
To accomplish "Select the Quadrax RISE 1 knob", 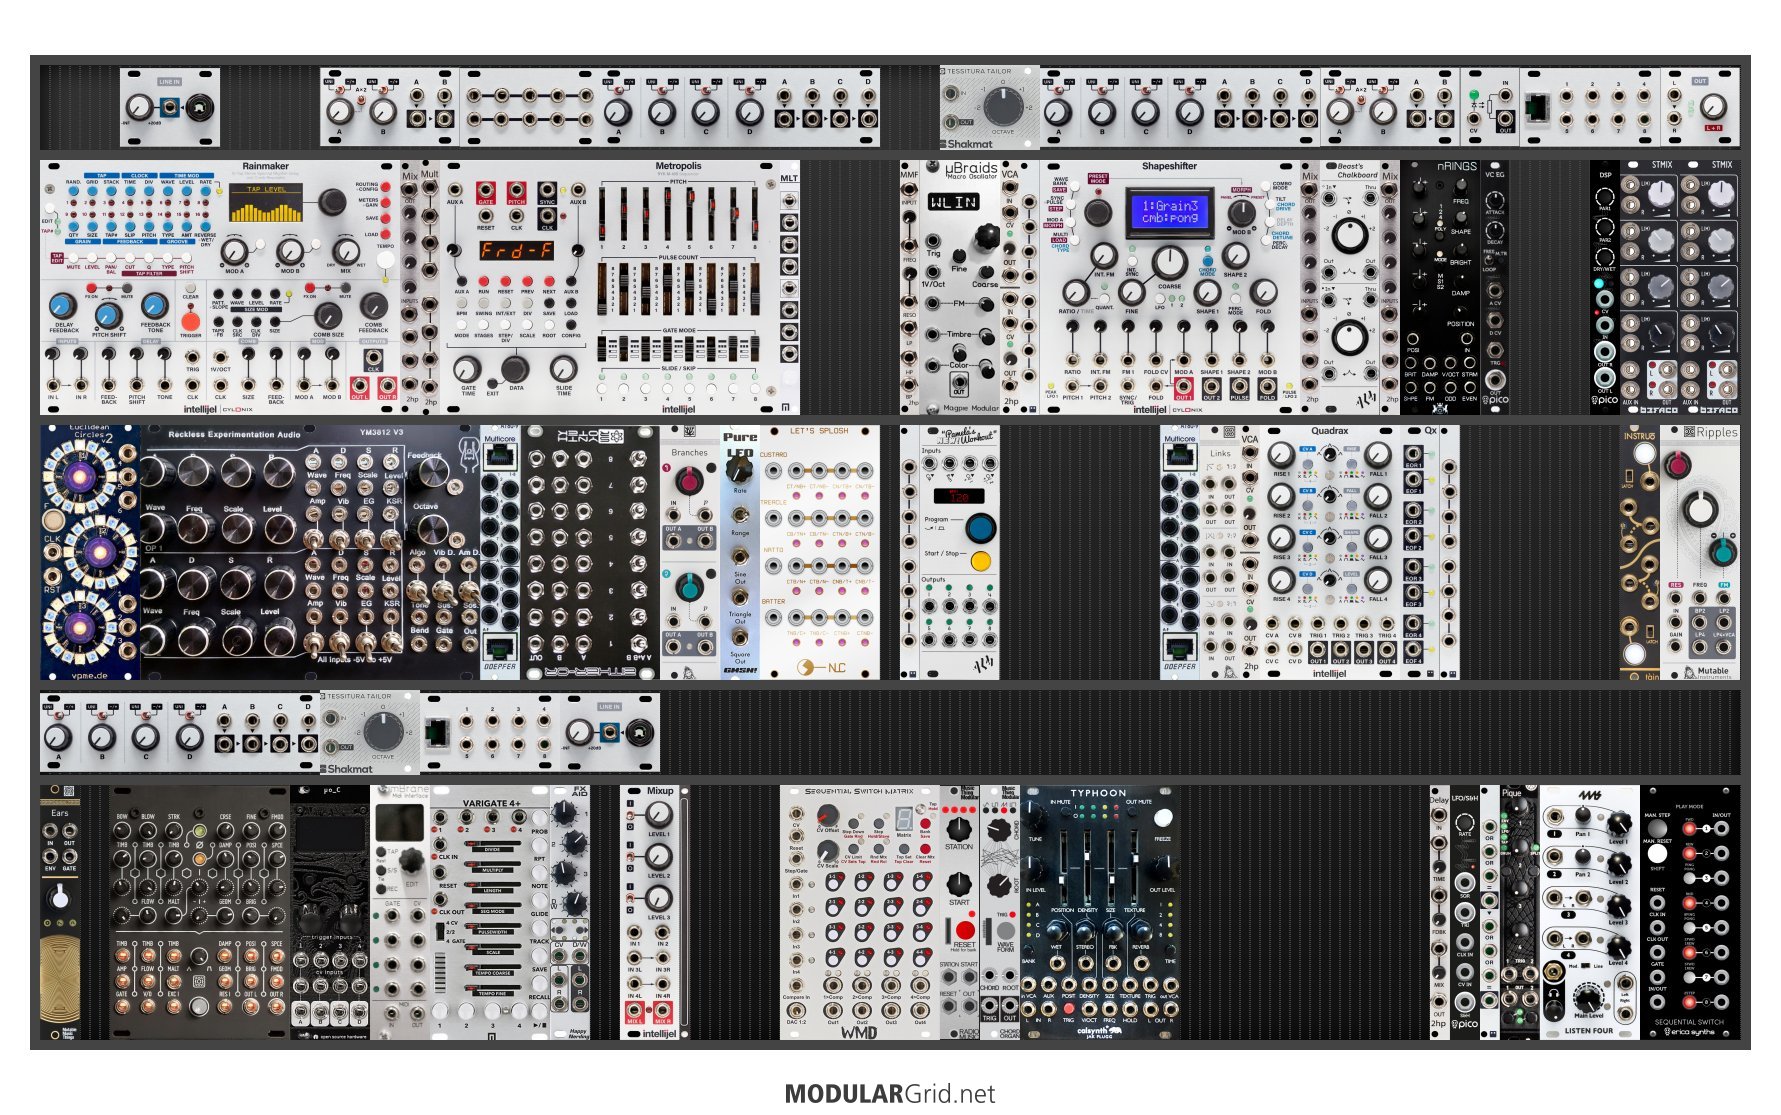I will pos(1281,454).
